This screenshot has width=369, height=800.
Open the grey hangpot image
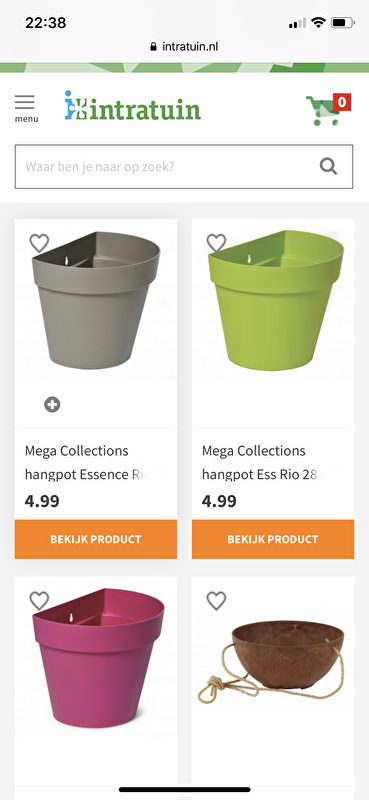[96, 299]
